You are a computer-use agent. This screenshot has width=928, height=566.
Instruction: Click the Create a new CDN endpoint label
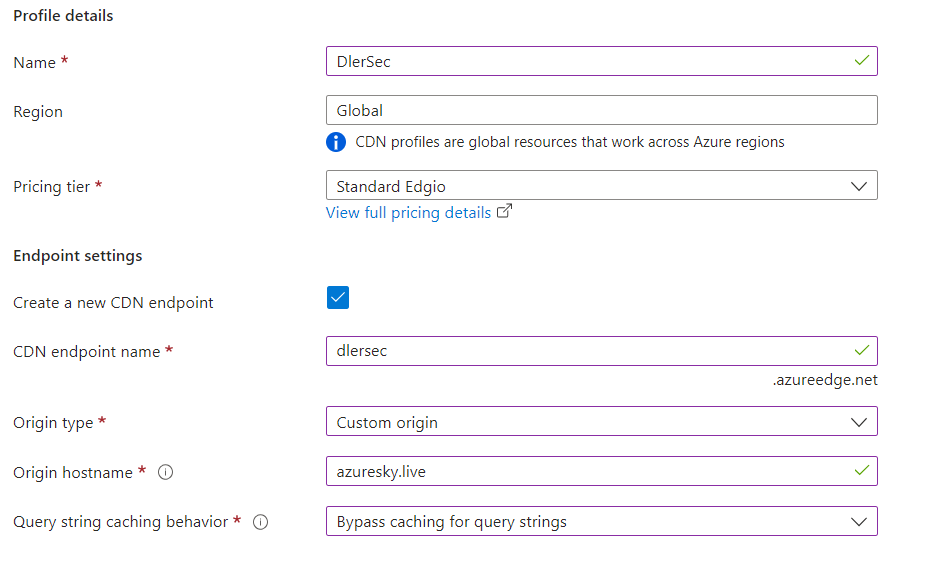point(113,302)
